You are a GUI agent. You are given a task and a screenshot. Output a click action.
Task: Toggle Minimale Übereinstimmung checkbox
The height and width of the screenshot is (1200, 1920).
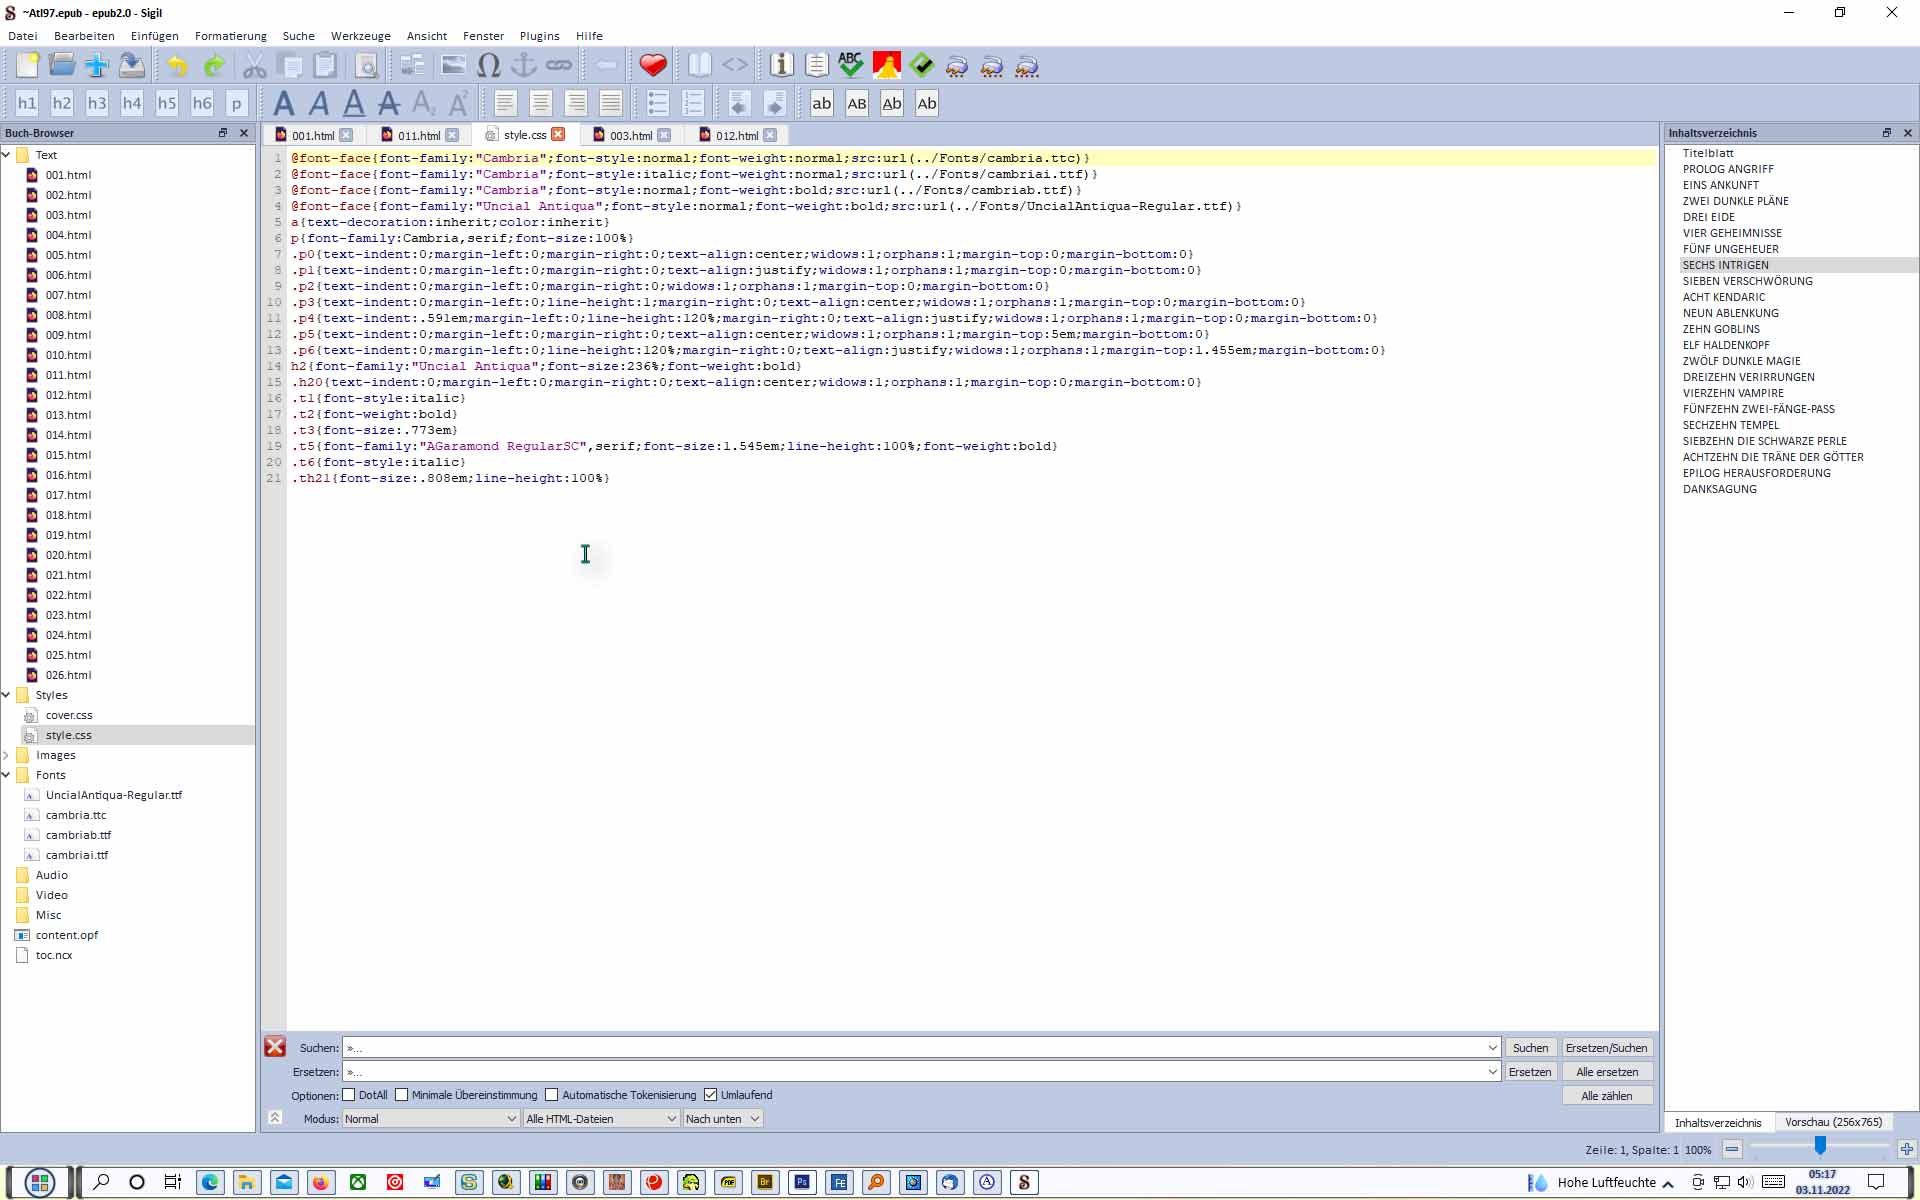click(402, 1095)
